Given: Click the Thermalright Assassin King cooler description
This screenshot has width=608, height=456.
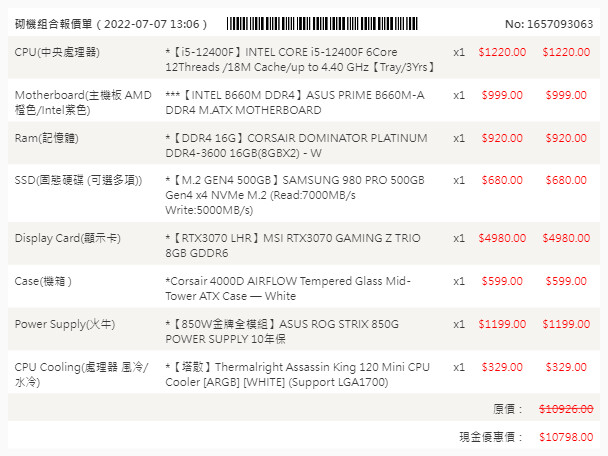Looking at the screenshot, I should pos(296,375).
